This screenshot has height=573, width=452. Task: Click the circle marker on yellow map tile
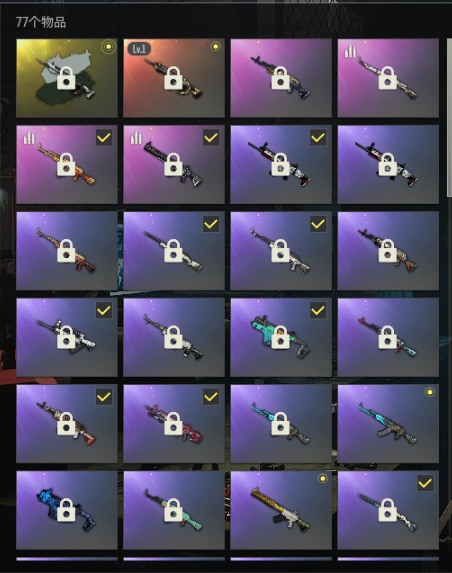tap(108, 47)
